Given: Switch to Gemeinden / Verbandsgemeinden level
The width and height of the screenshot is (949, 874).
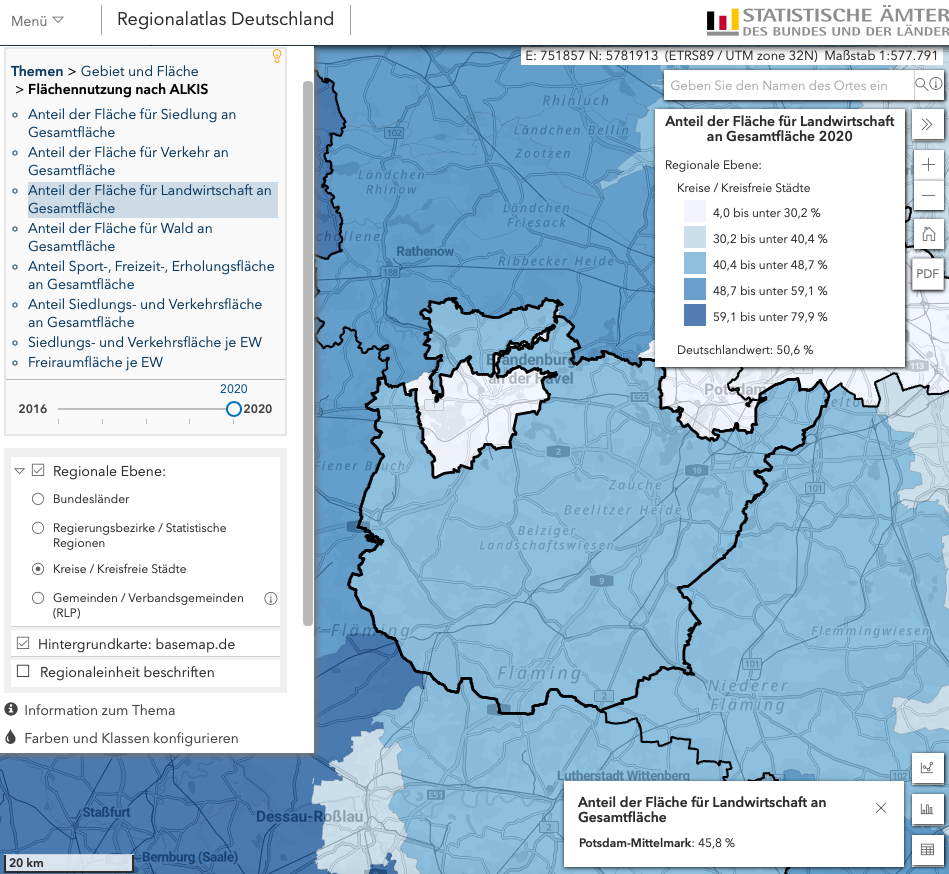Looking at the screenshot, I should click(x=37, y=597).
